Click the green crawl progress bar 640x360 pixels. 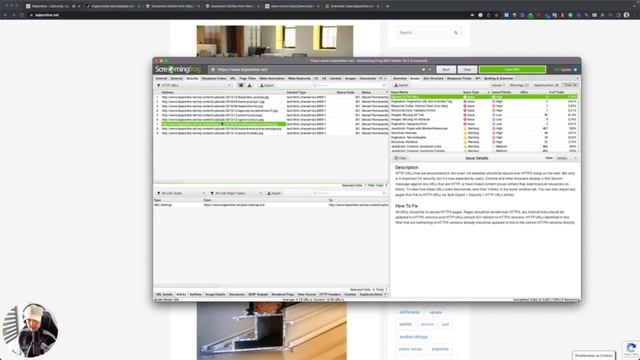coord(513,70)
